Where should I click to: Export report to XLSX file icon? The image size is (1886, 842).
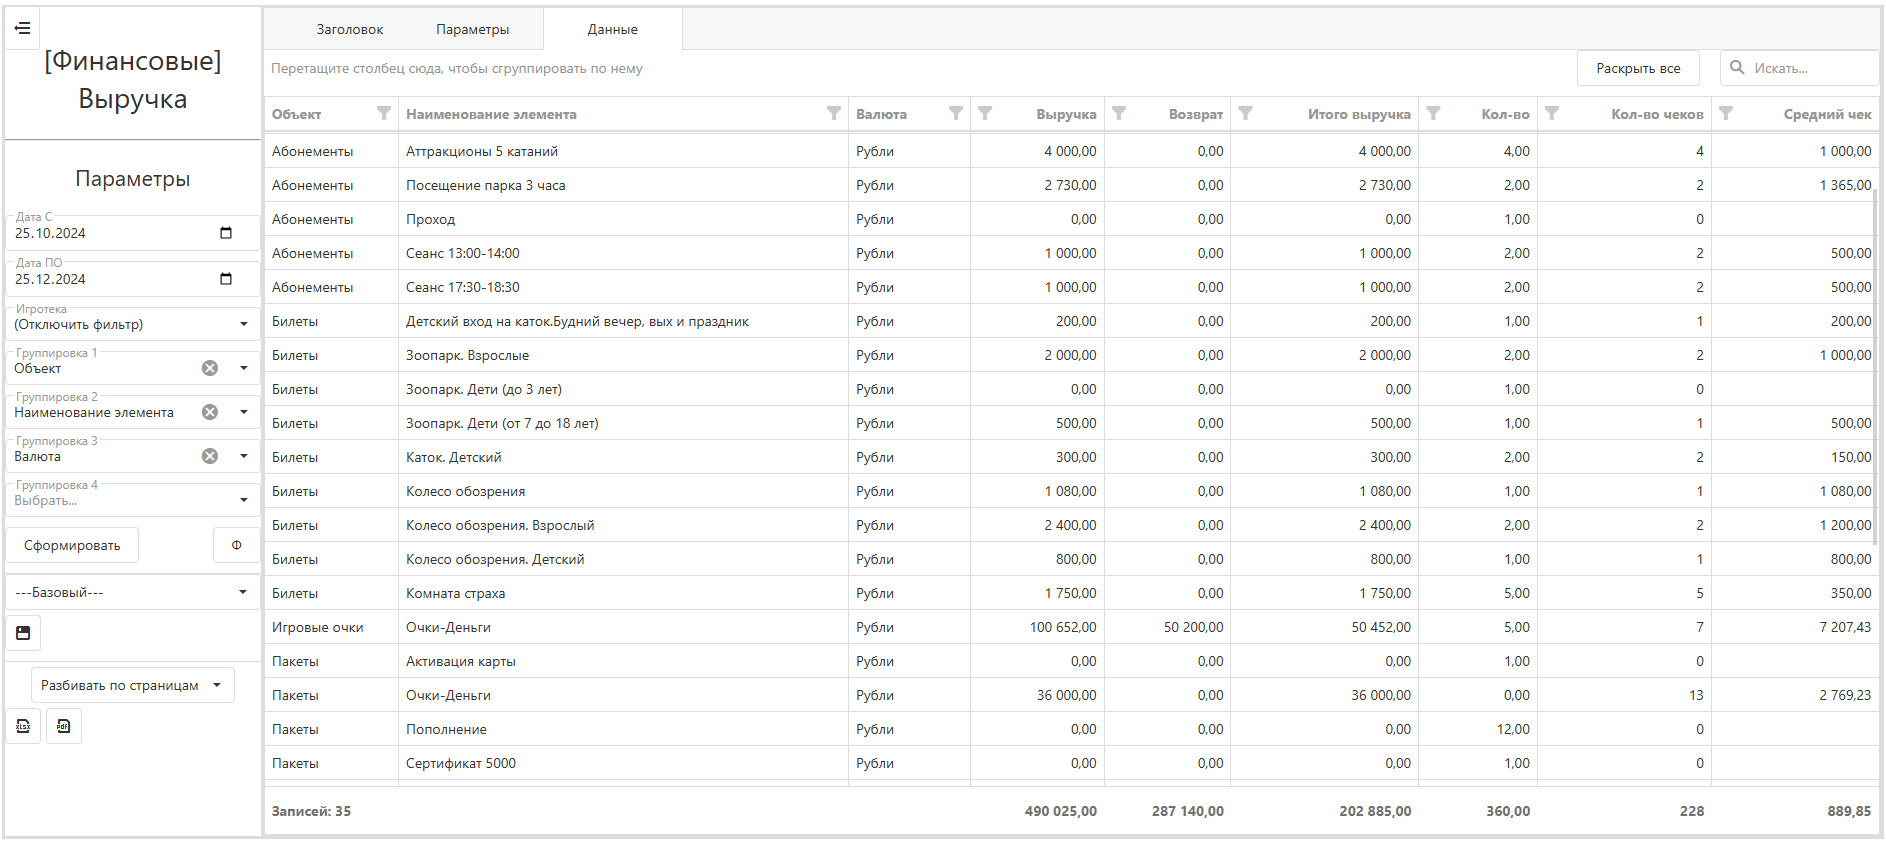coord(23,726)
